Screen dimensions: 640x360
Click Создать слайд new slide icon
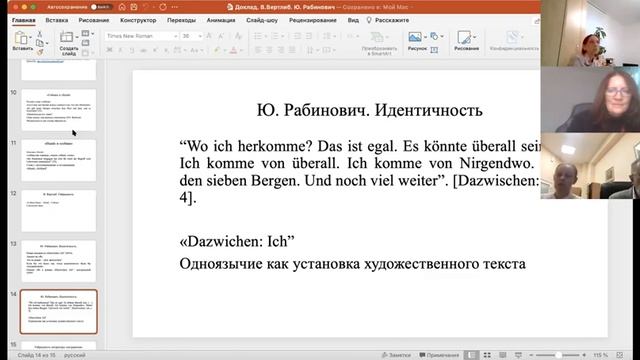(66, 37)
